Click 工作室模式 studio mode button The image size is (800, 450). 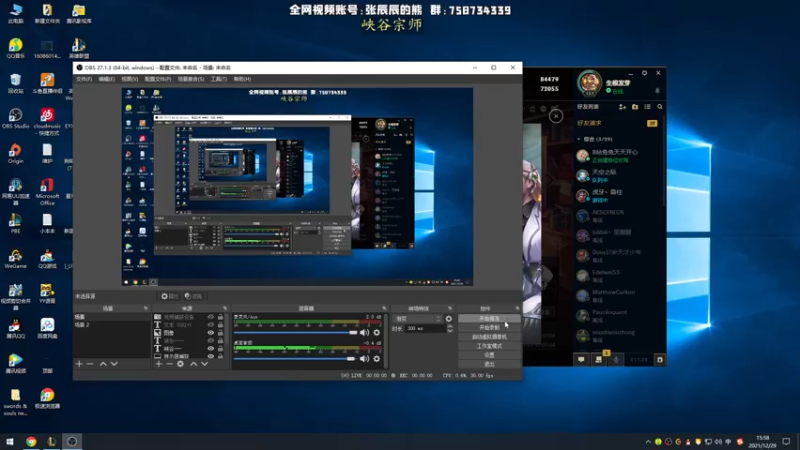point(489,346)
